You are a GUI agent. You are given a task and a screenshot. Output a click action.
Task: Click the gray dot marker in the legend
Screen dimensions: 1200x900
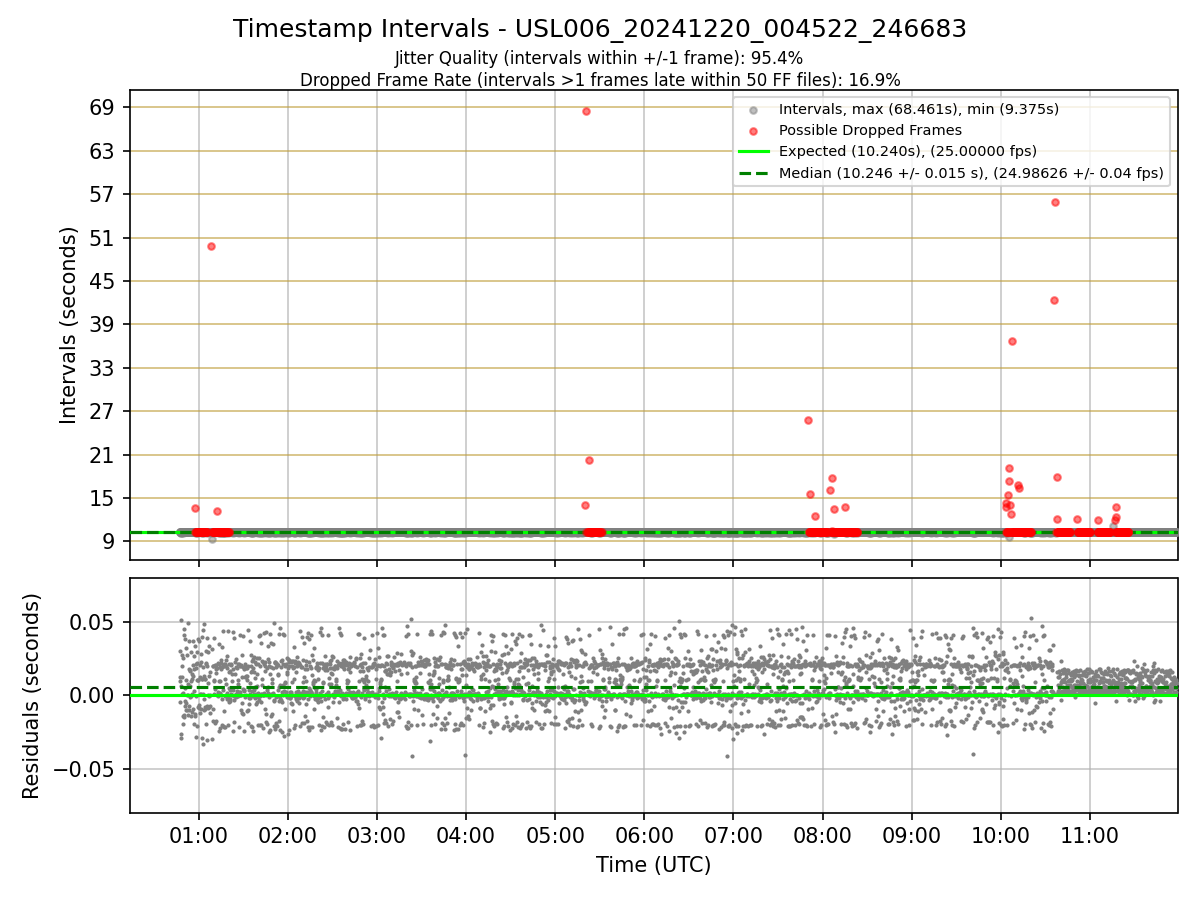(x=756, y=110)
